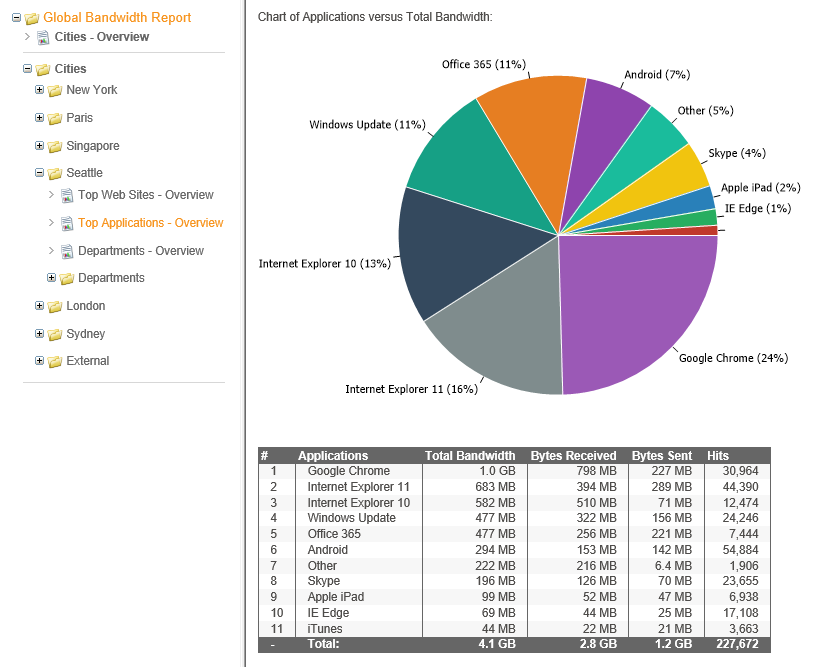Viewport: 817px width, 667px height.
Task: Click the Apple iPad table row name
Action: (x=336, y=597)
